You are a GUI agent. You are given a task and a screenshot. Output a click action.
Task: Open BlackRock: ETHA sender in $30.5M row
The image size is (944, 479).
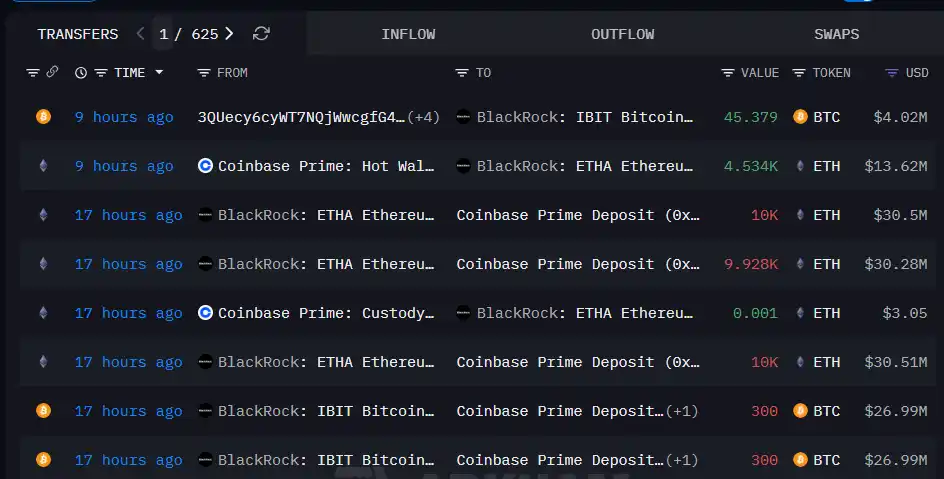[326, 215]
